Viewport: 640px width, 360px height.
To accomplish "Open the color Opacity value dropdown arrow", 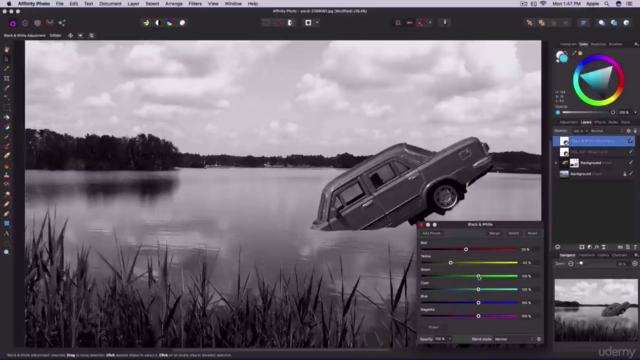I will [635, 112].
